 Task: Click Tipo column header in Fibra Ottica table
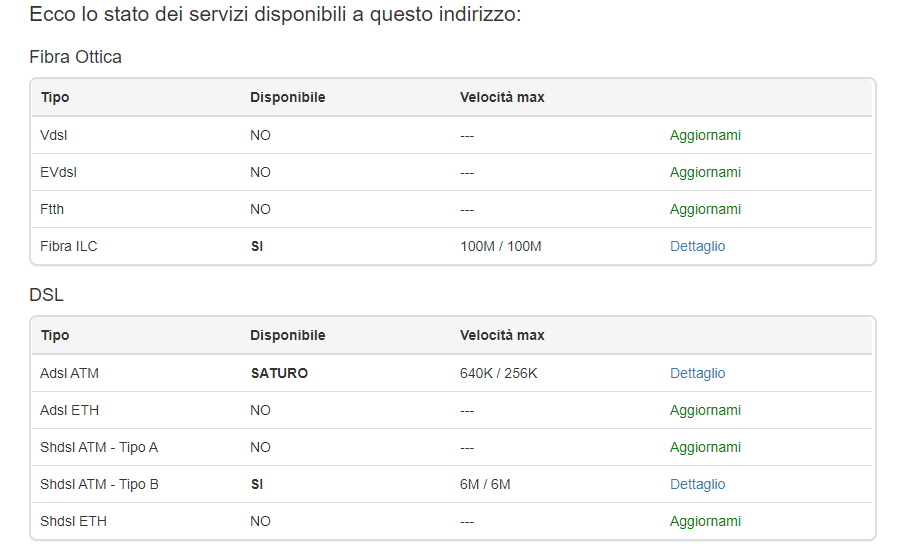(55, 97)
